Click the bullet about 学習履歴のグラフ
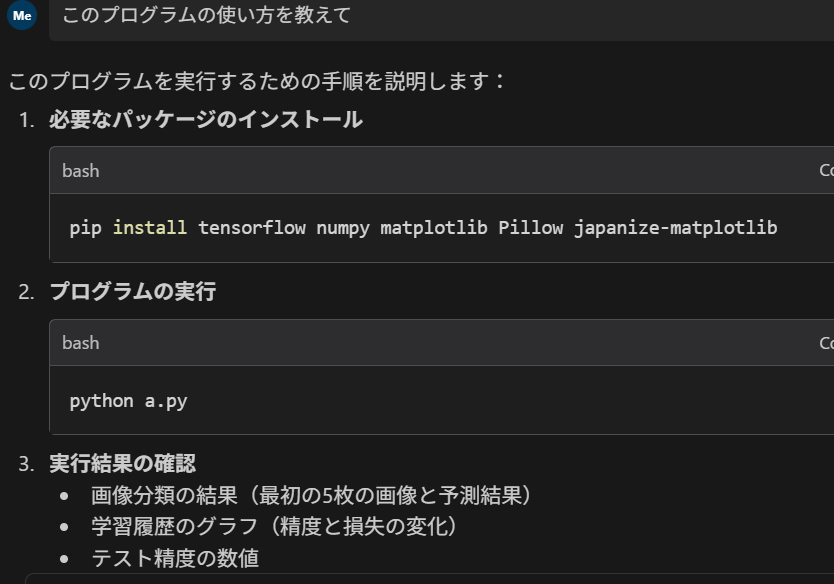The width and height of the screenshot is (834, 584). 274,527
